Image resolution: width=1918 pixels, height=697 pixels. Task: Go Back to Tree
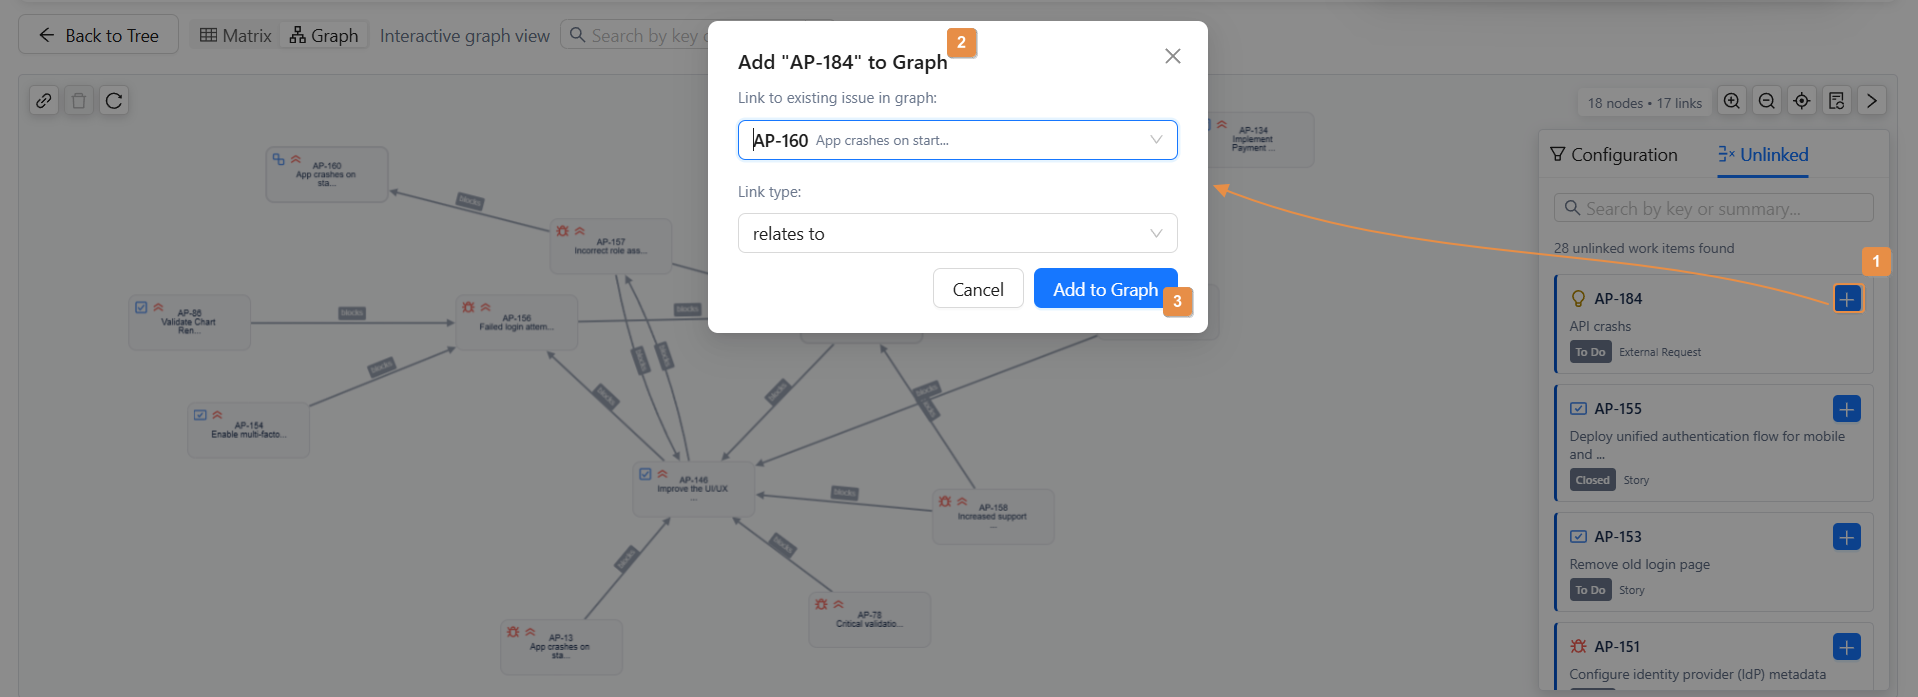point(98,35)
